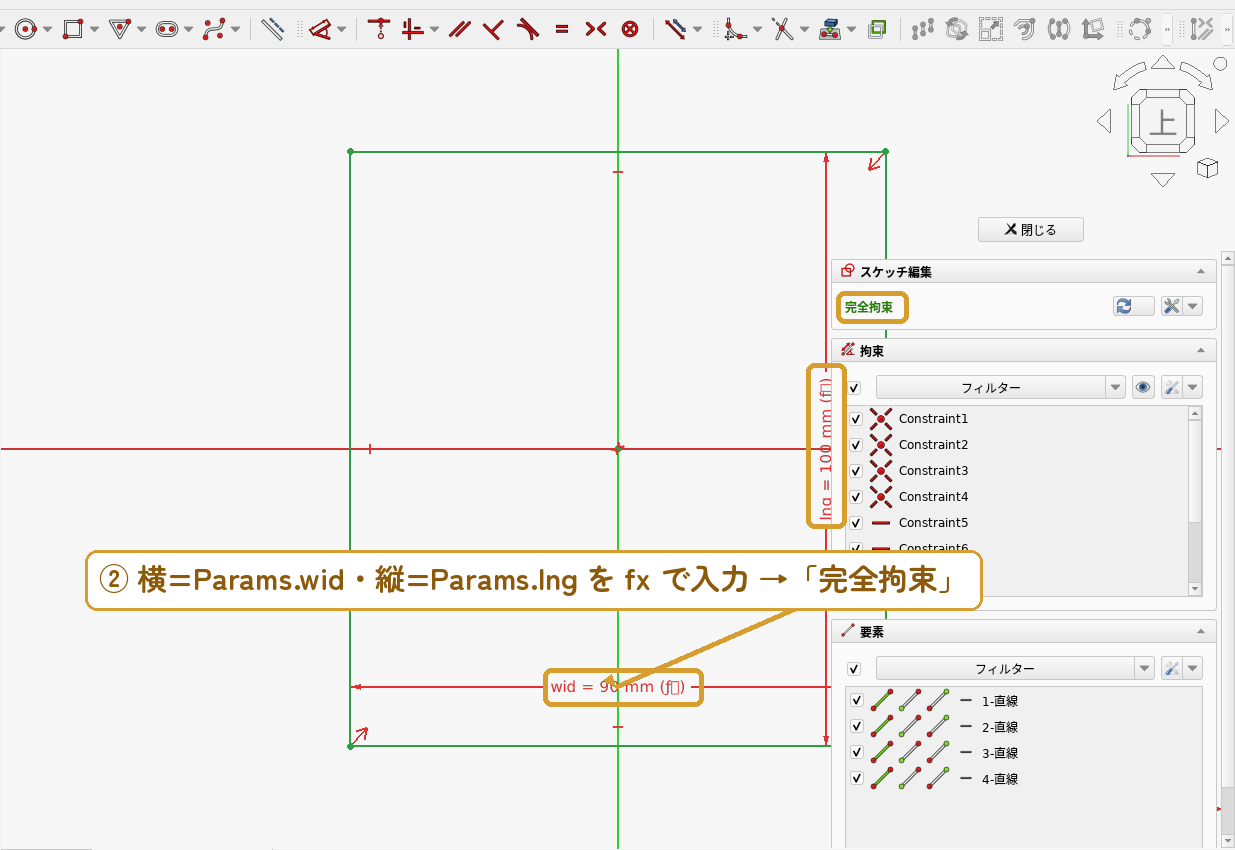
Task: Open the slot tool dropdown arrow
Action: pyautogui.click(x=188, y=29)
